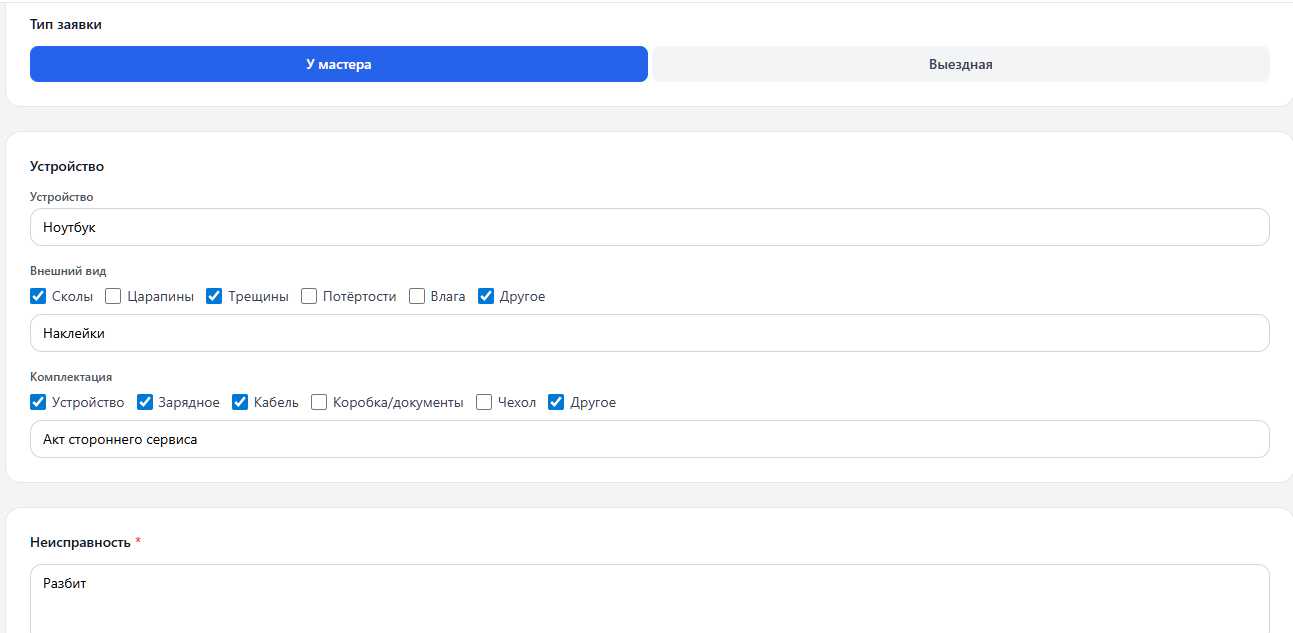Uncheck "Устройство" in Комплектация
This screenshot has width=1293, height=633.
coord(39,402)
